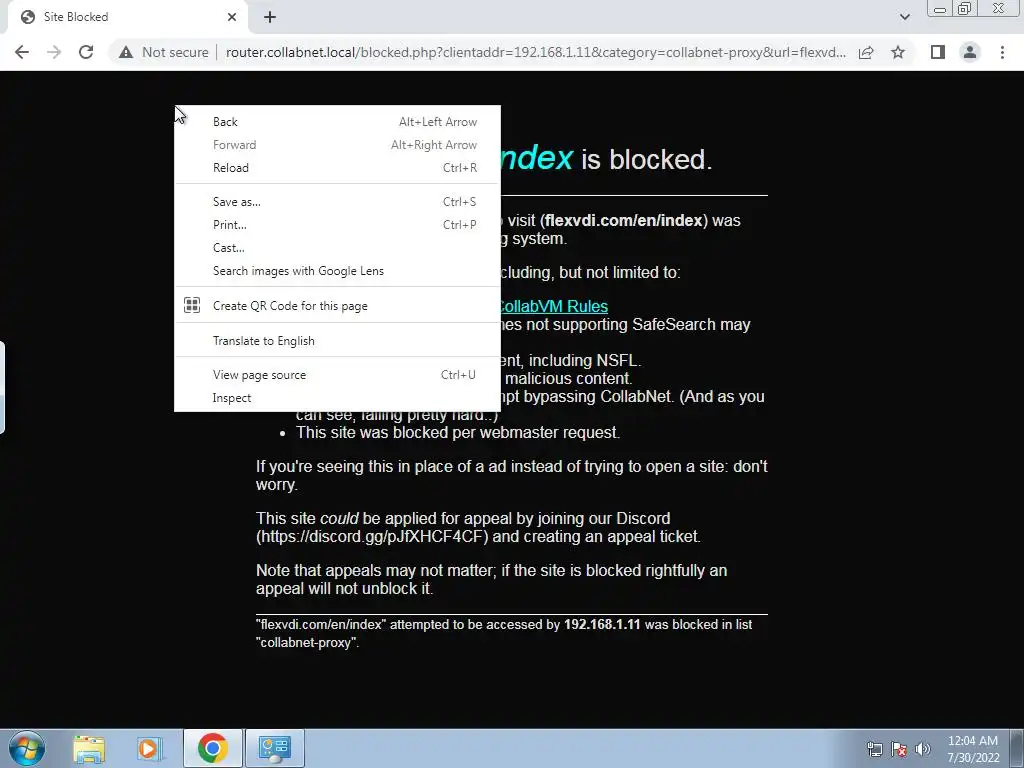Click "This site was blocked per webmaster request"
The height and width of the screenshot is (768, 1024).
point(458,433)
